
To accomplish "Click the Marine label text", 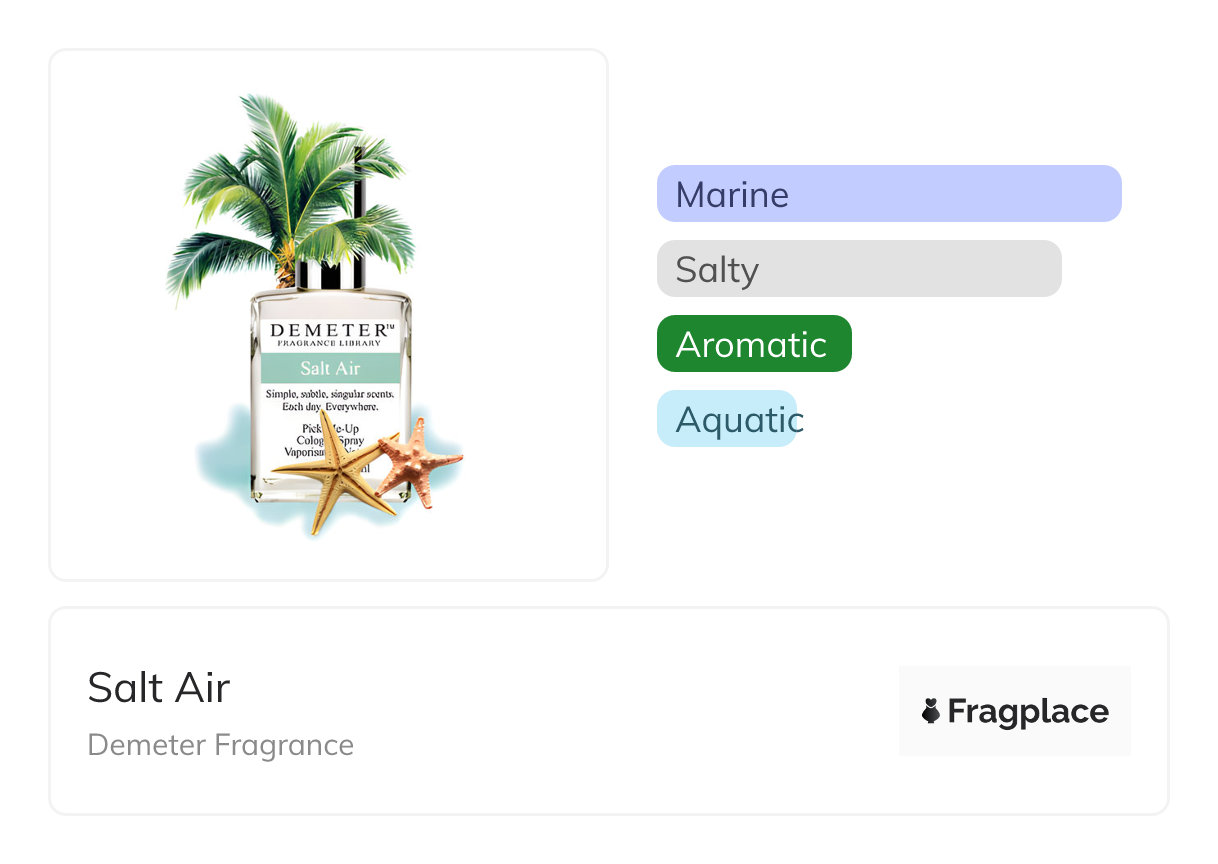I will pos(732,194).
